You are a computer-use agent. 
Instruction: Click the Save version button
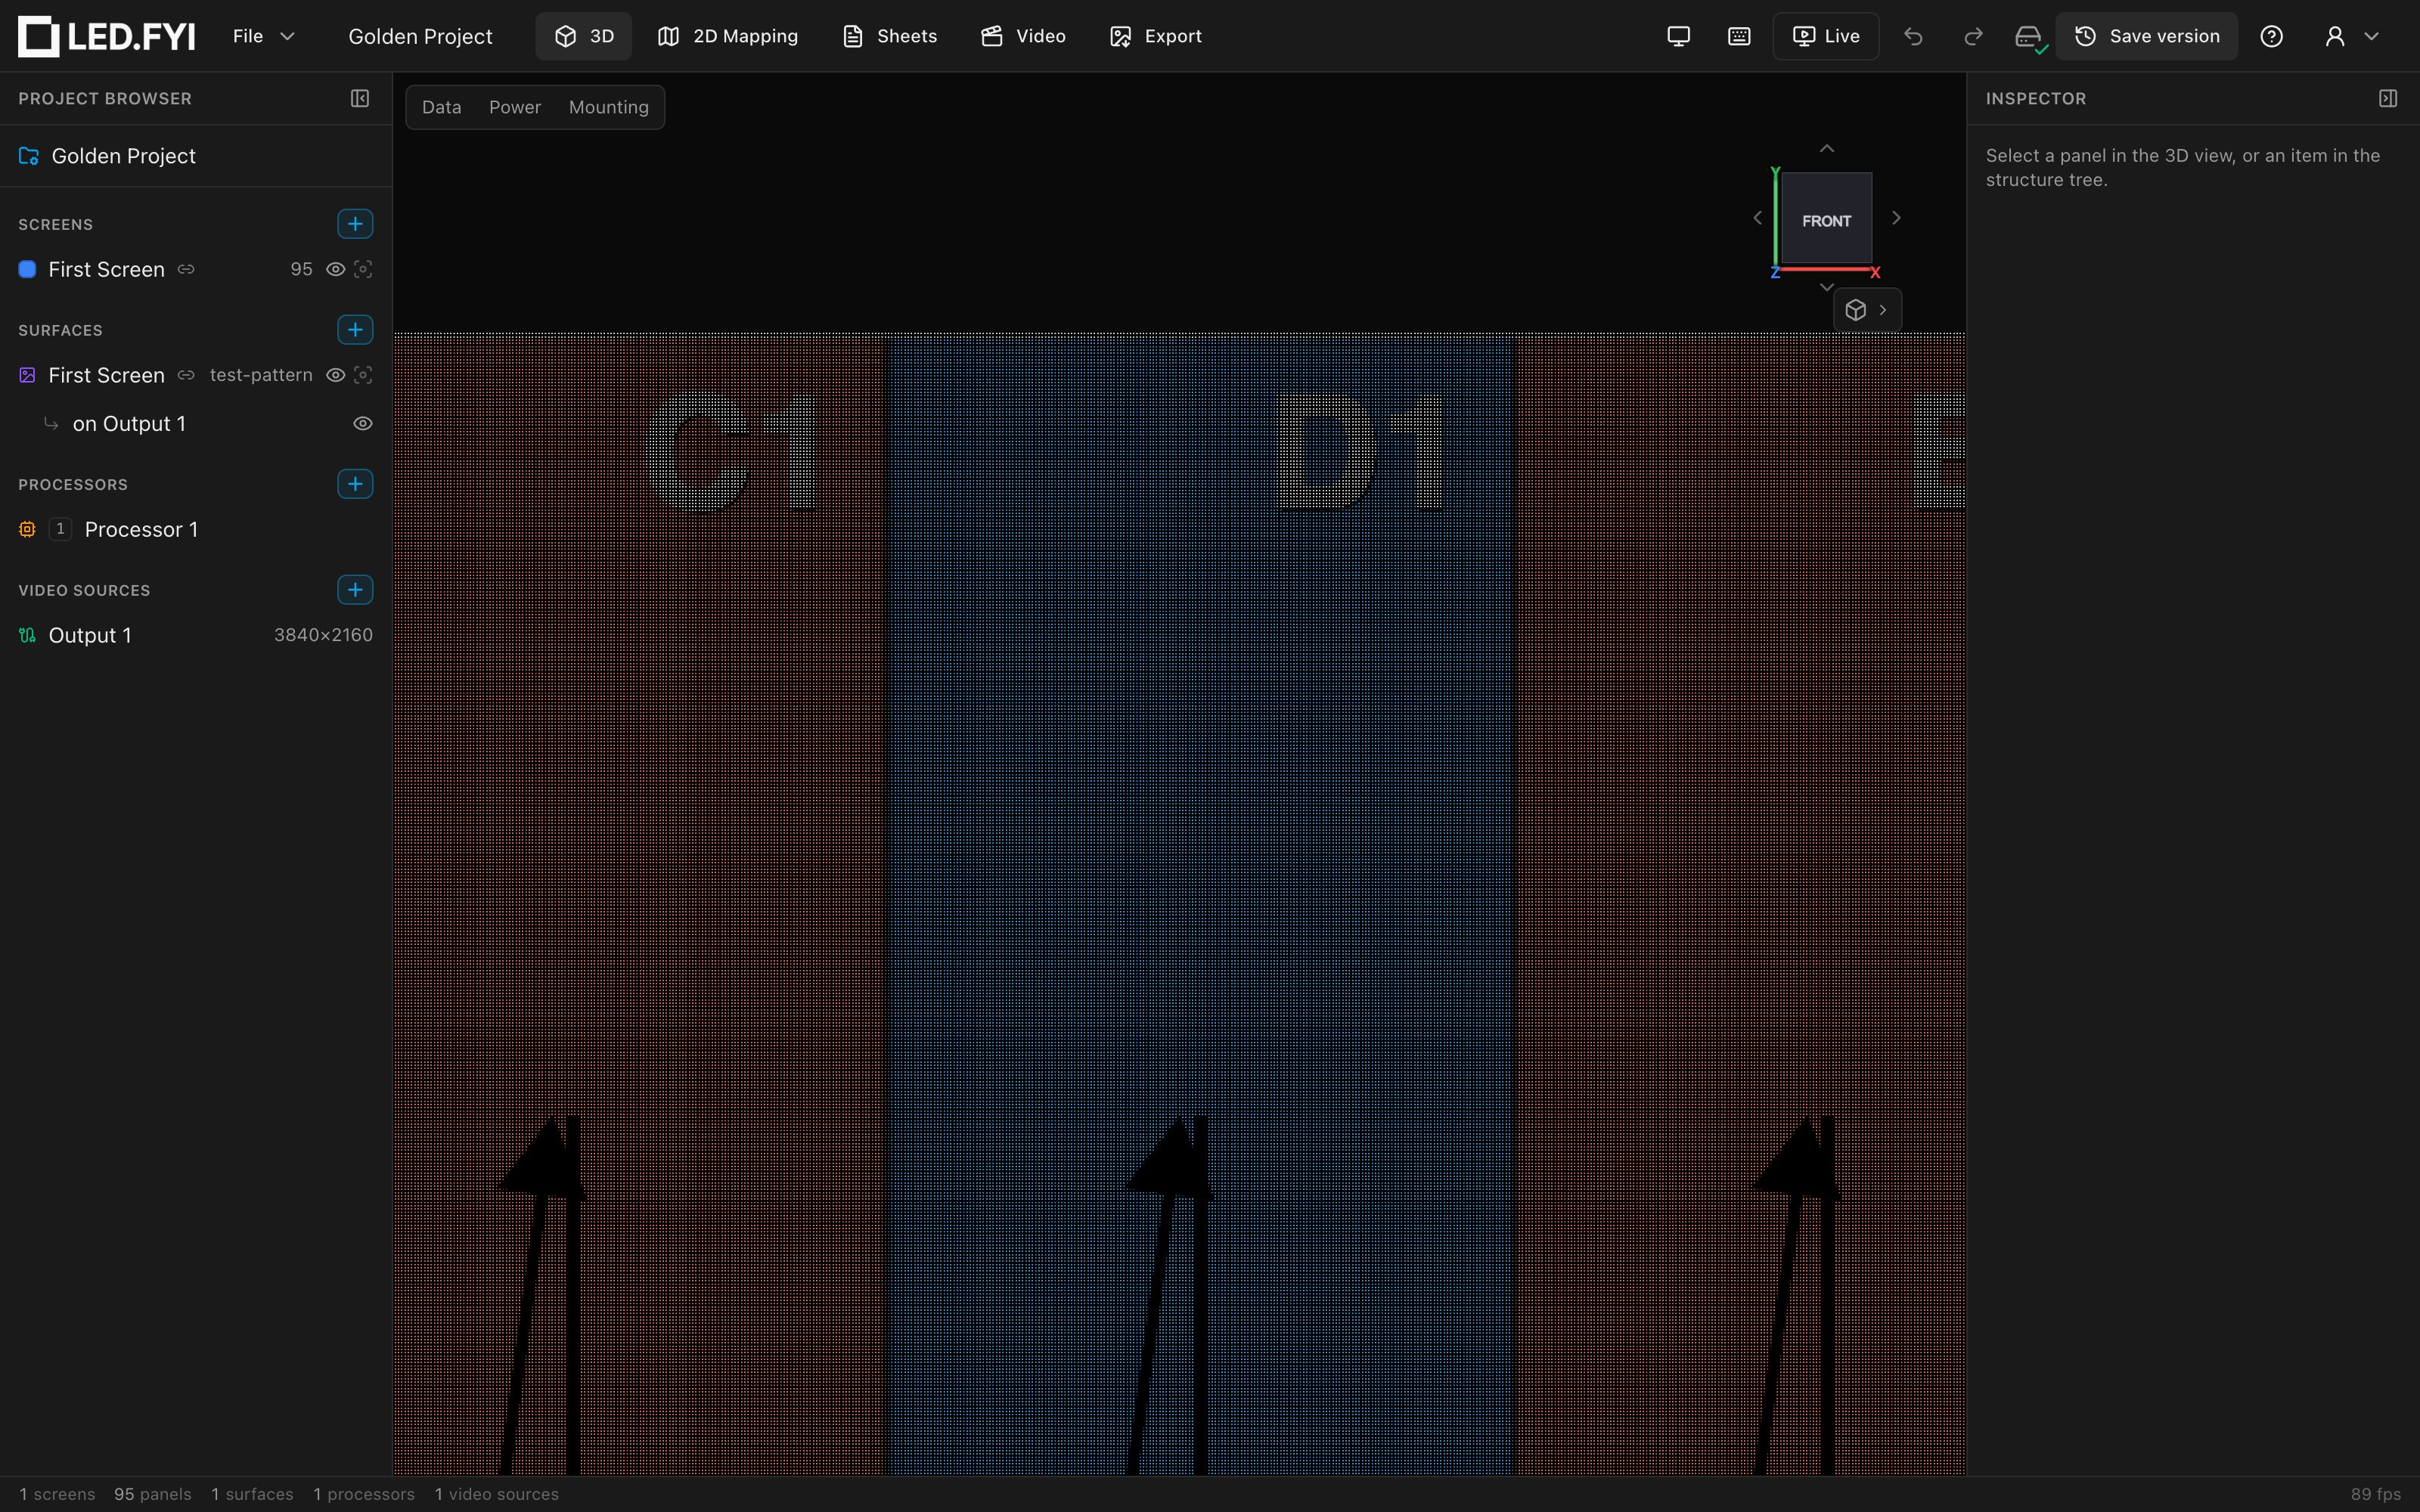pos(2146,36)
